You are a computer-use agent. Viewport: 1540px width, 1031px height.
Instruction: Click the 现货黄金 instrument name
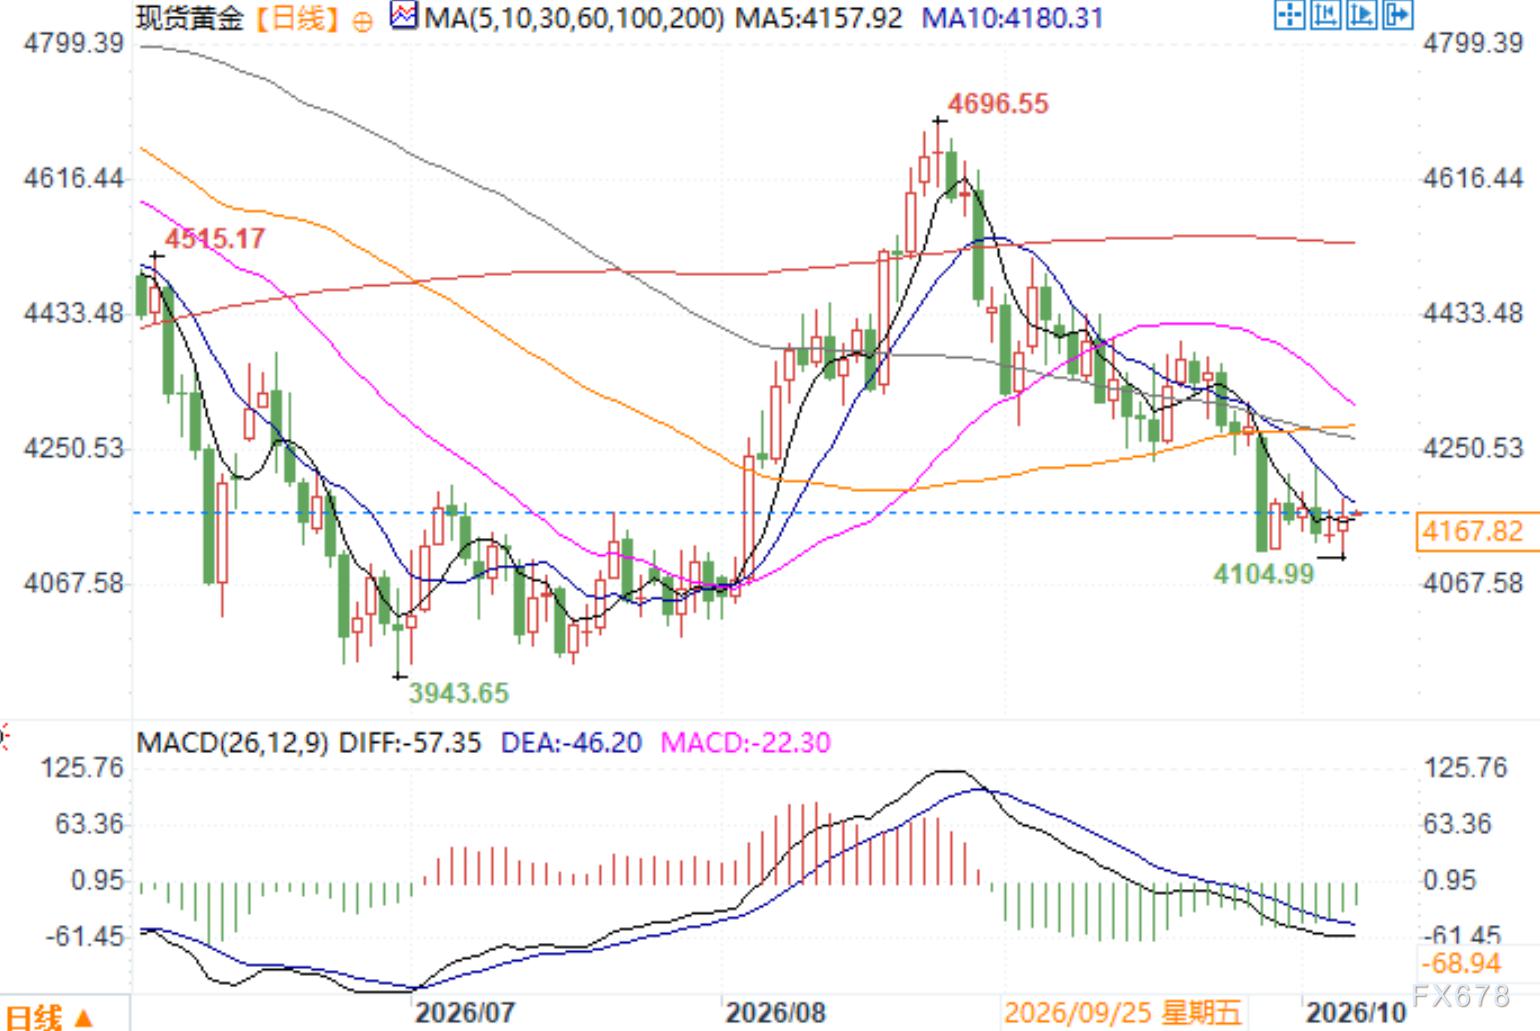point(190,18)
